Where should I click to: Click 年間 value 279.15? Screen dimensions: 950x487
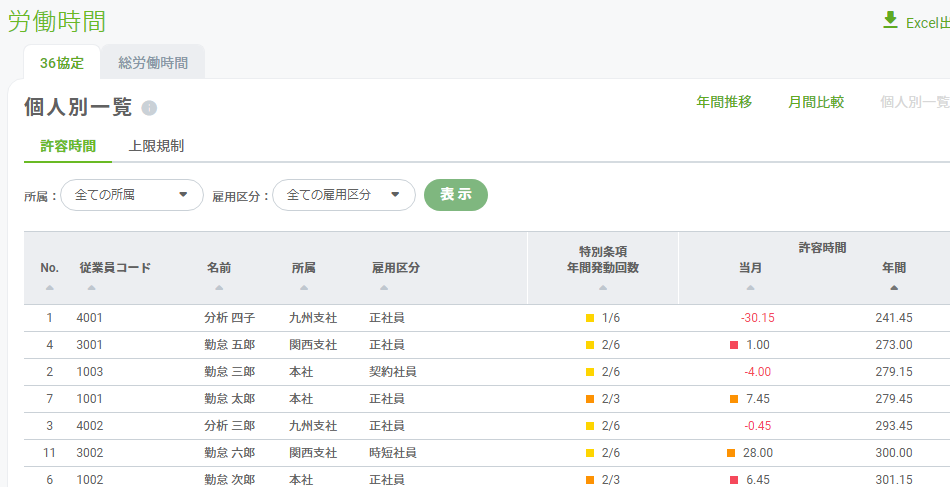point(894,372)
